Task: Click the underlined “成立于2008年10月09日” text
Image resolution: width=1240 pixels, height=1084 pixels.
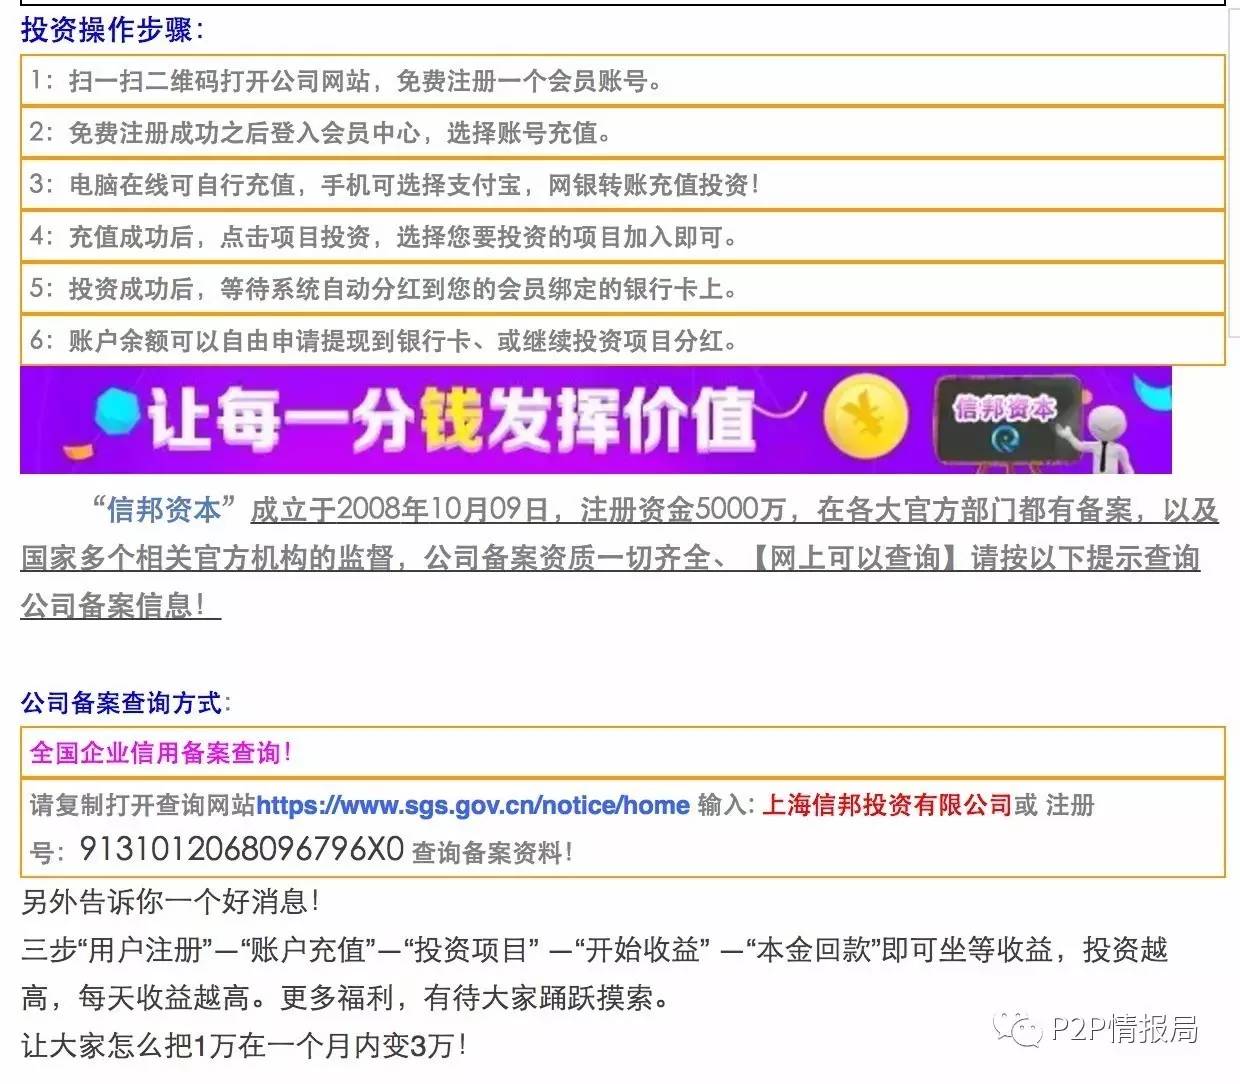Action: pos(399,510)
